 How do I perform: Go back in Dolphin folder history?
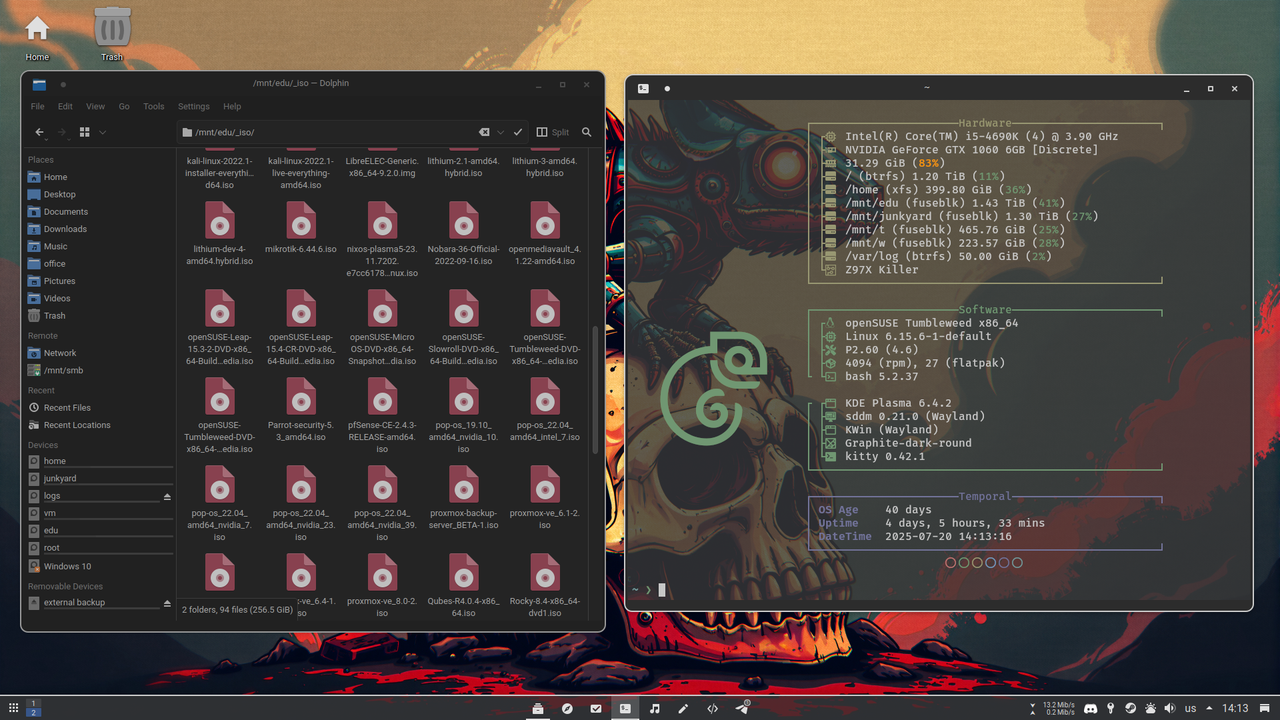[x=40, y=132]
